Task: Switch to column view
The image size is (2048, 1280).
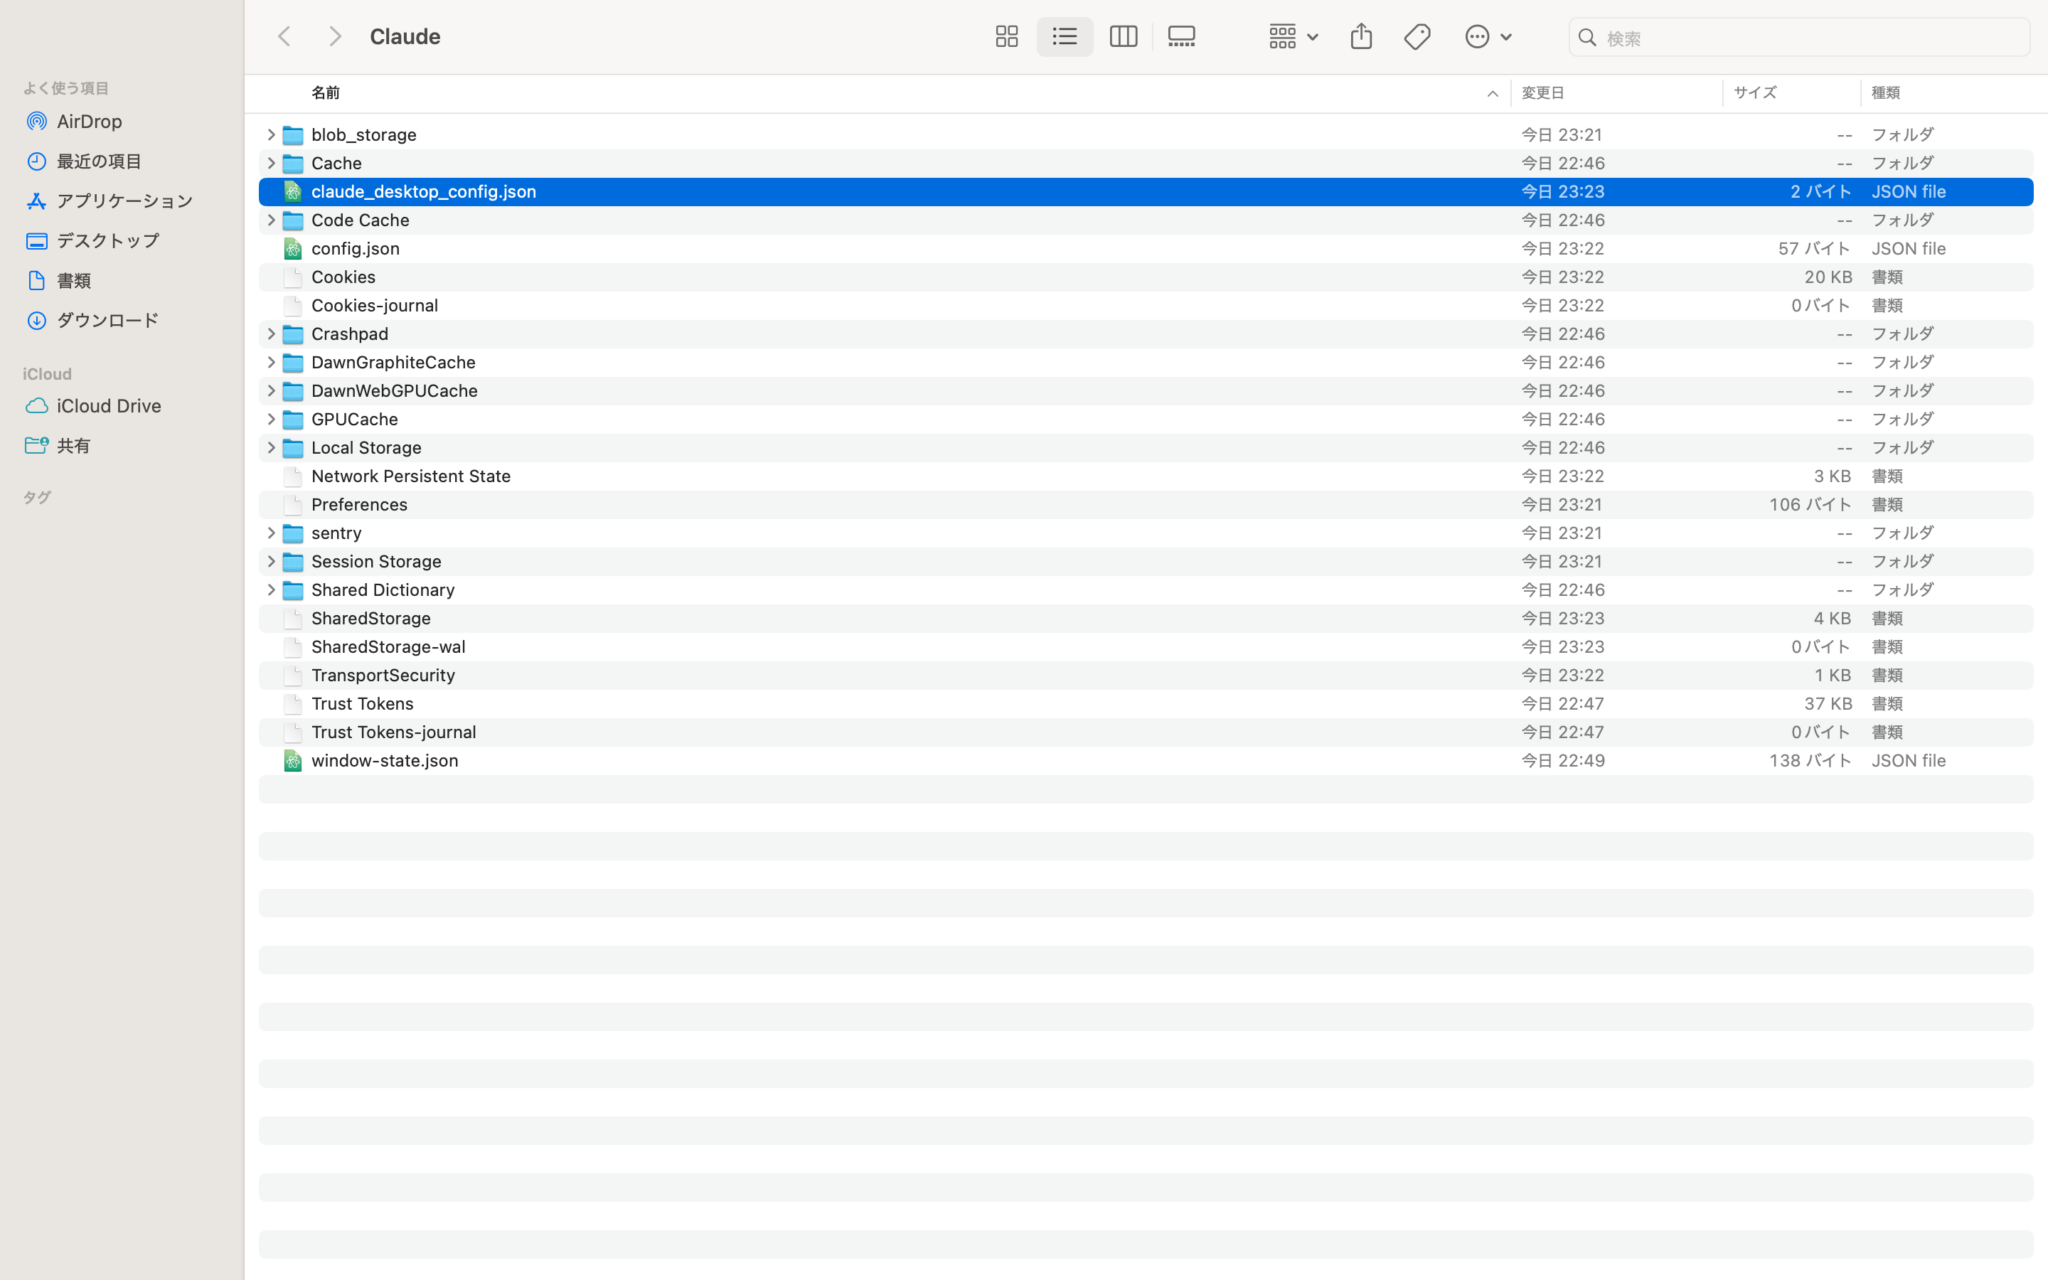Action: (x=1123, y=37)
